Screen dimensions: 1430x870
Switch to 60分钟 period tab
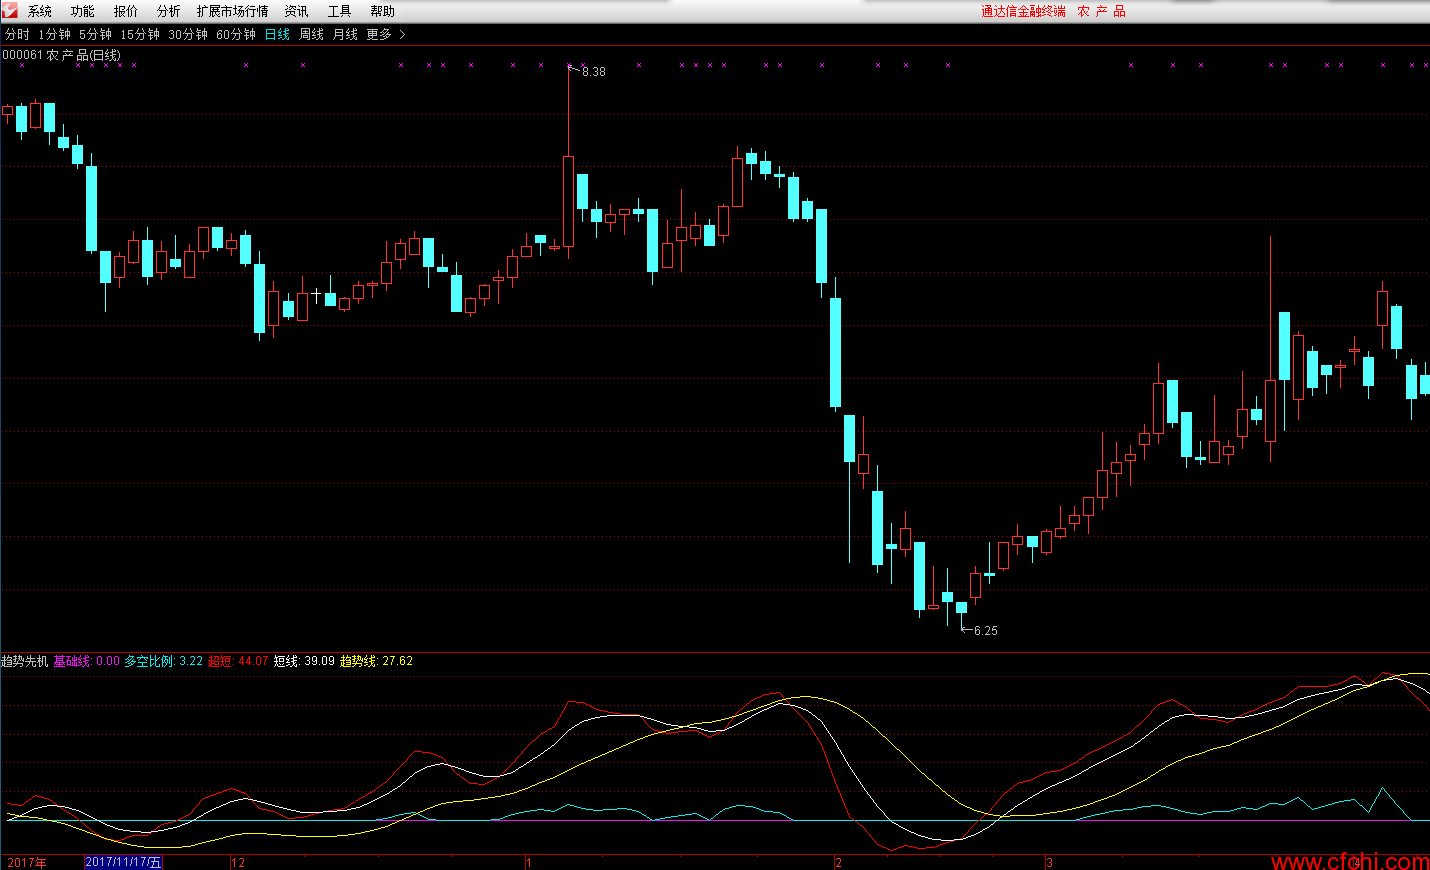pos(236,34)
